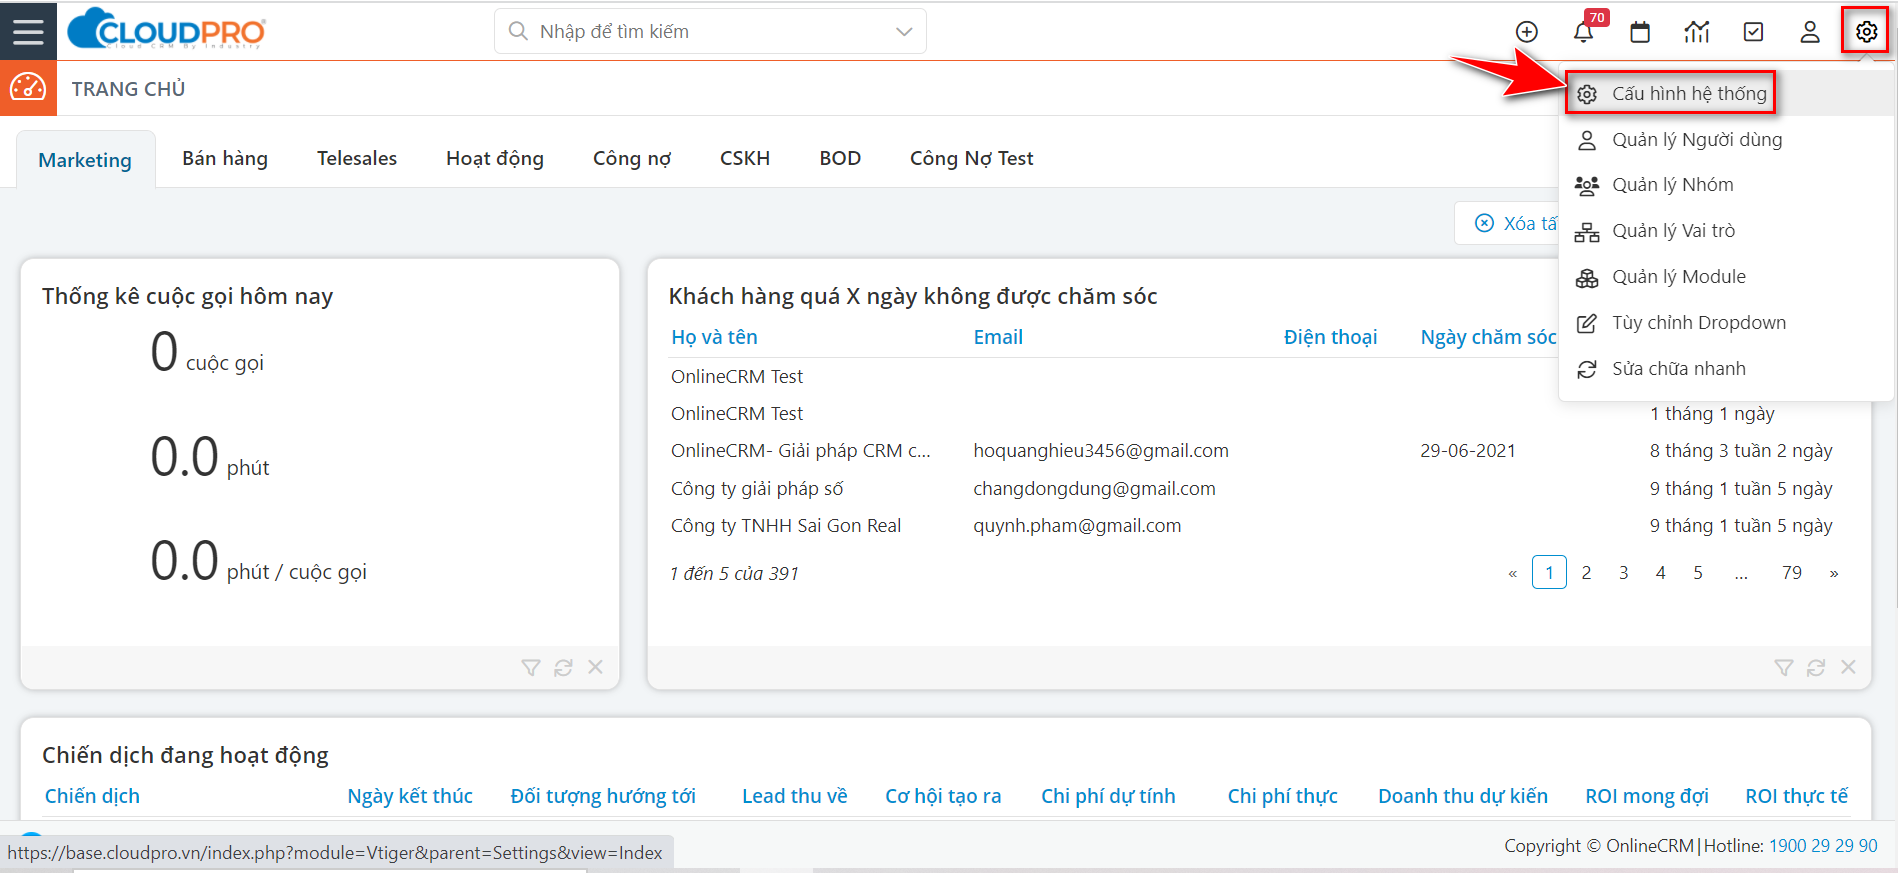
Task: Sort by 'Doanh thu dự kiến' column header
Action: (x=1463, y=796)
